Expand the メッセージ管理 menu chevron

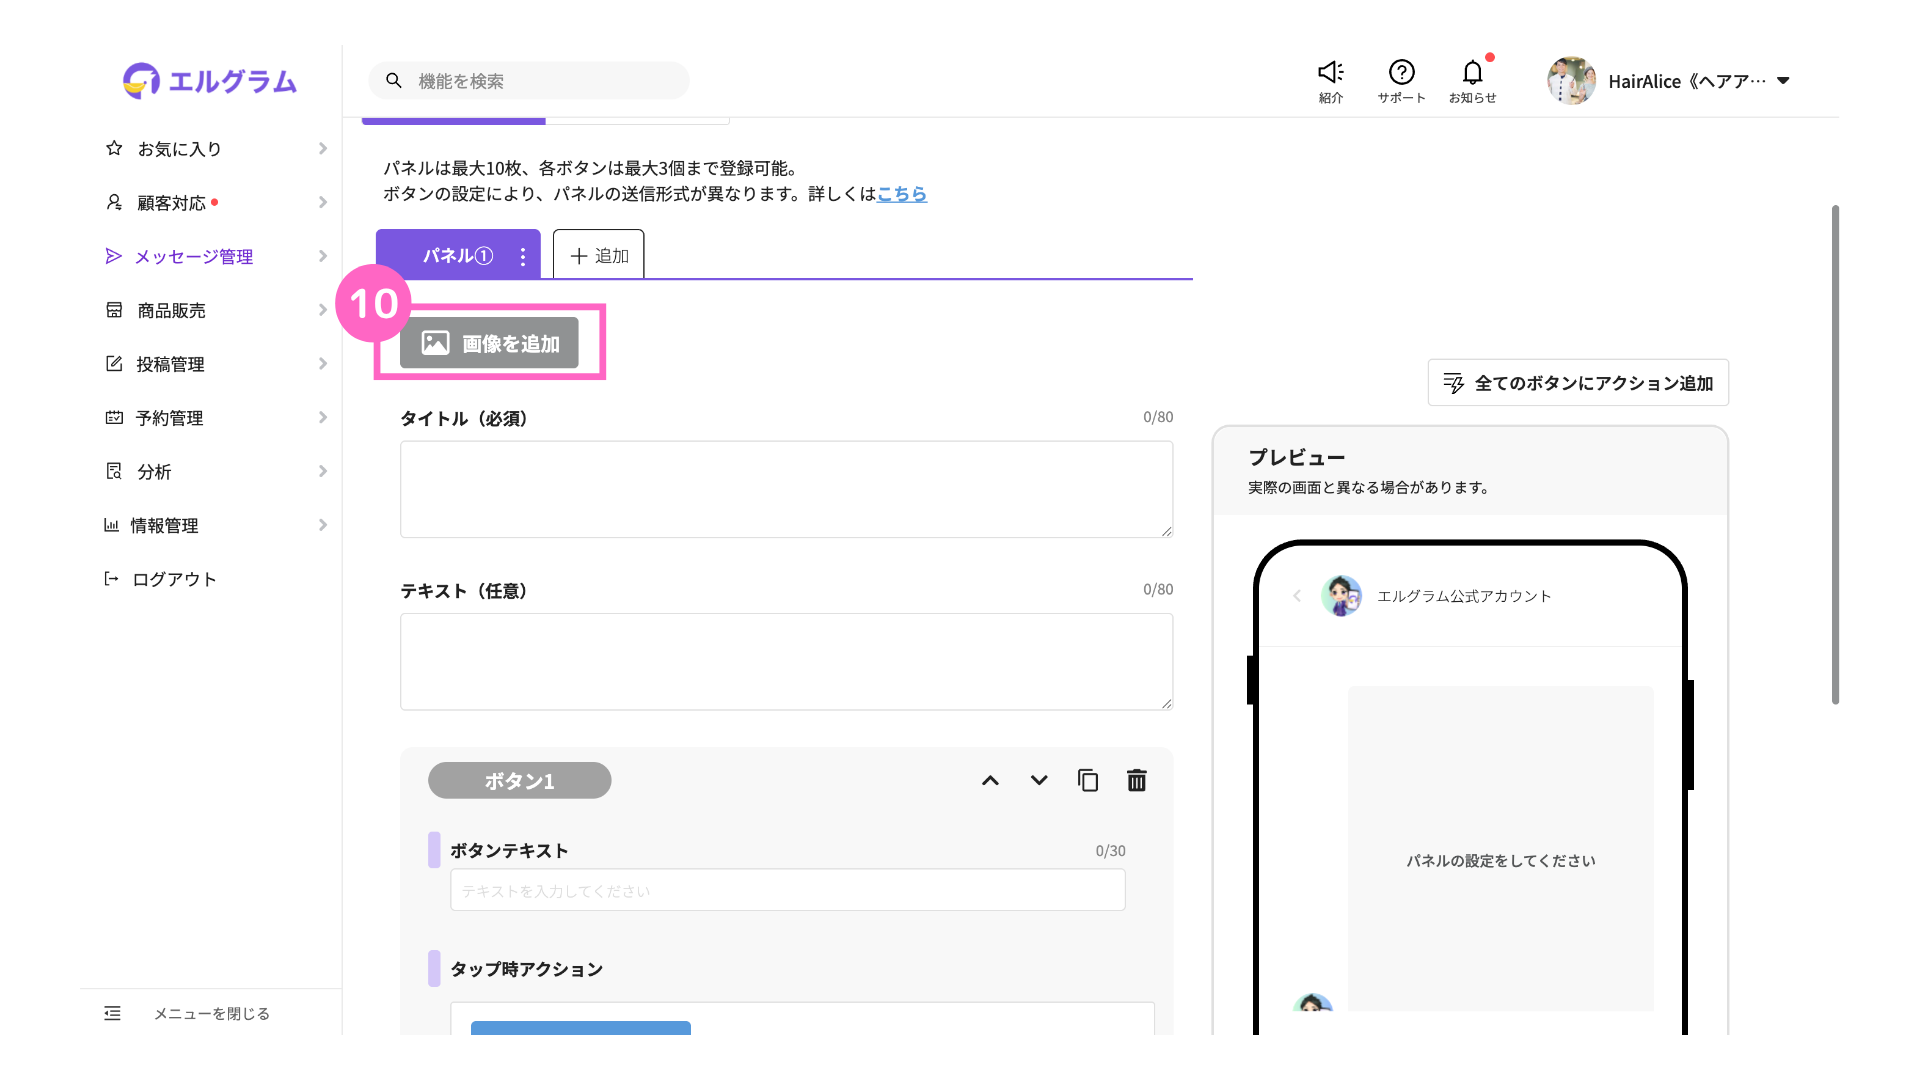tap(322, 256)
